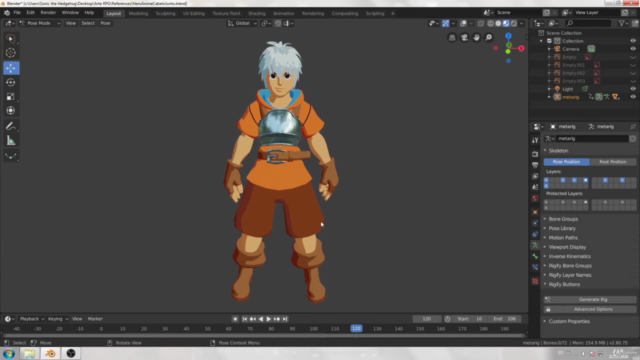The width and height of the screenshot is (640, 360).
Task: Expand Rigify Layer Names panel
Action: tap(570, 275)
